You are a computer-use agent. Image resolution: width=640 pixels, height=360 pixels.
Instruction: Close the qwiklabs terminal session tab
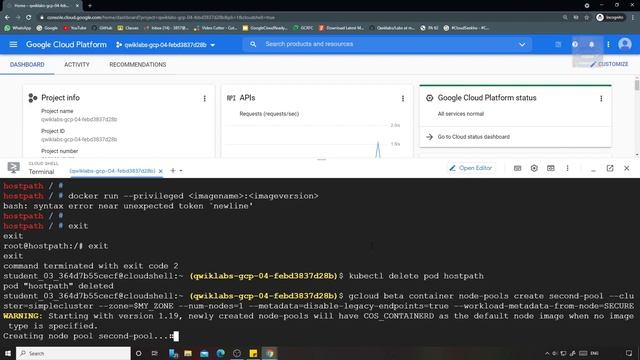pyautogui.click(x=160, y=171)
